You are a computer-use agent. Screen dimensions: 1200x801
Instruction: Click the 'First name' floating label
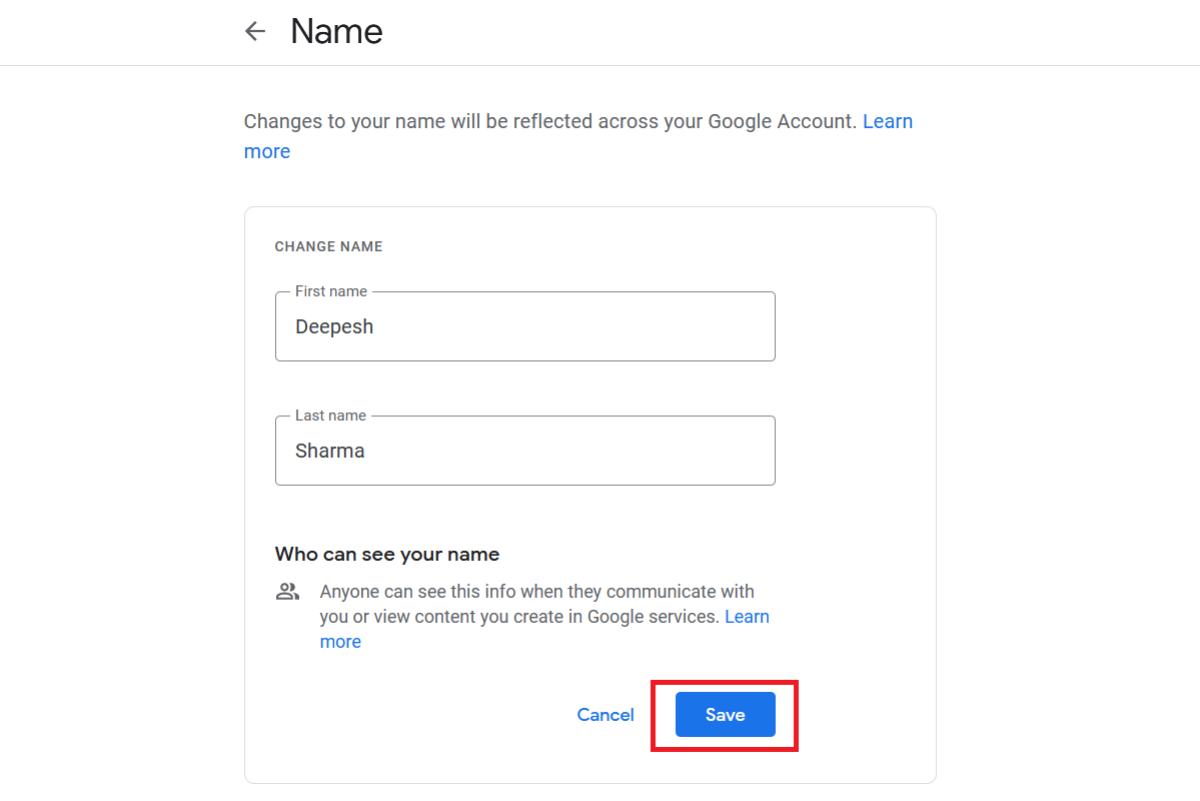click(x=331, y=292)
